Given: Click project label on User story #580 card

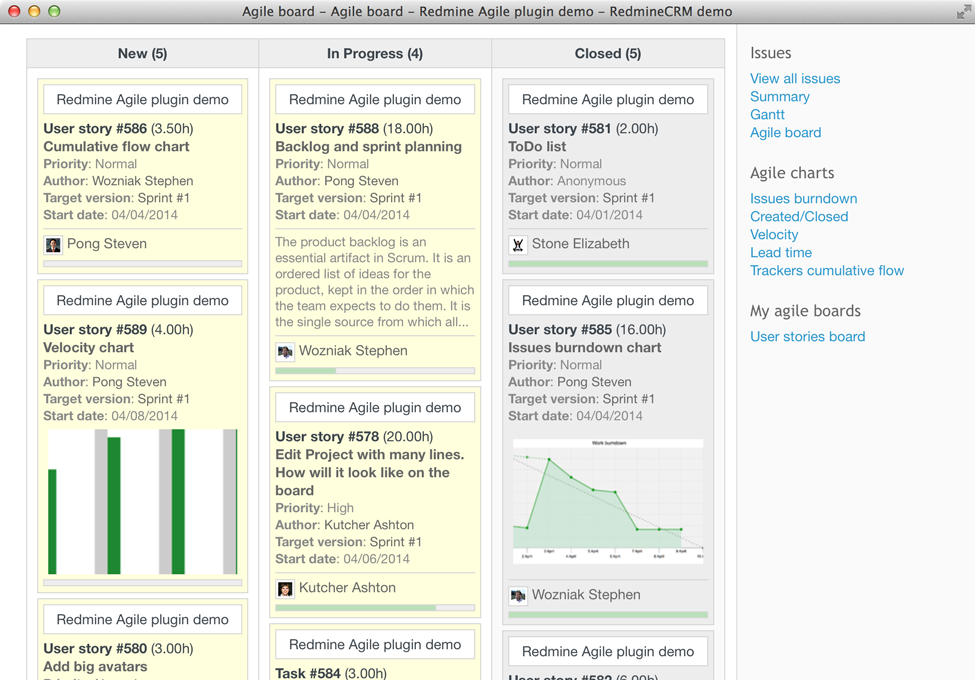Looking at the screenshot, I should click(142, 620).
